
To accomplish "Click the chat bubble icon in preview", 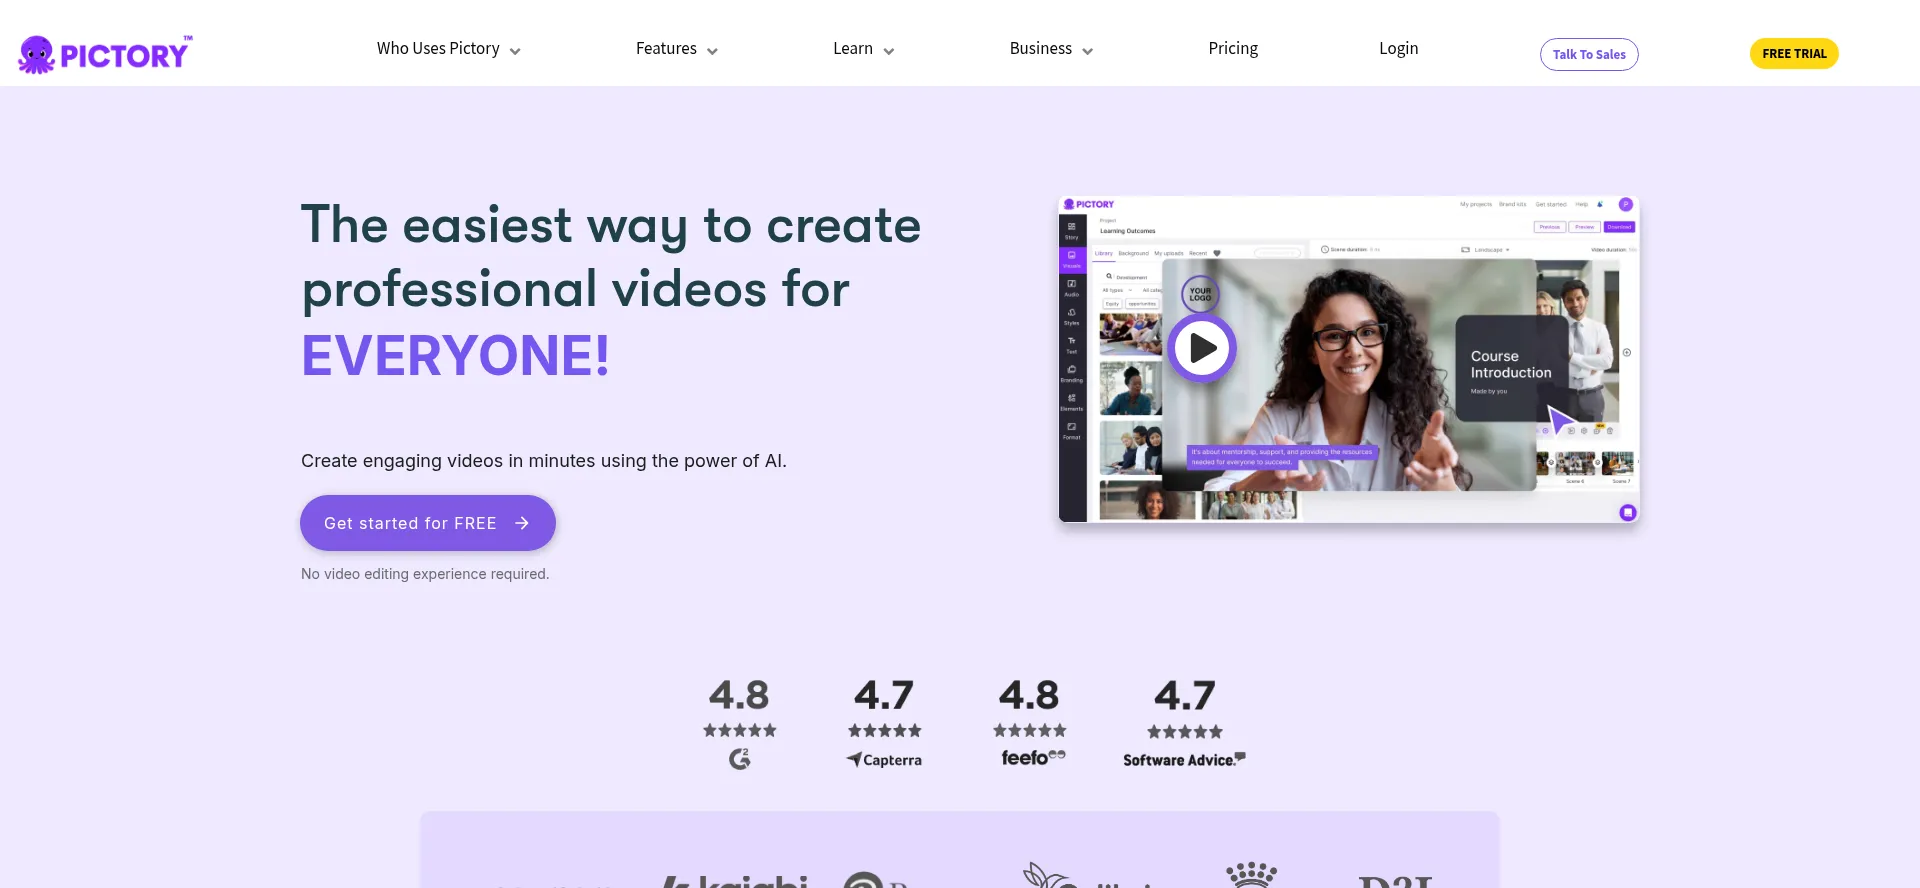I will coord(1627,512).
